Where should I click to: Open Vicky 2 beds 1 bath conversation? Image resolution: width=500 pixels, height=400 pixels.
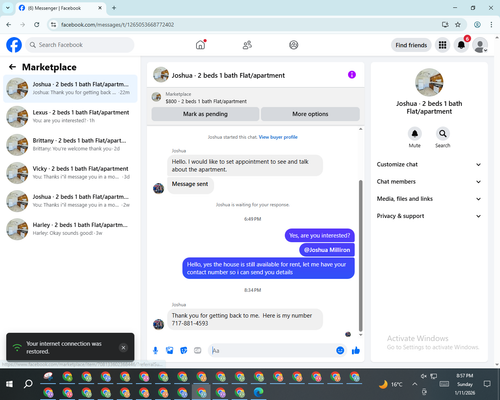point(70,173)
